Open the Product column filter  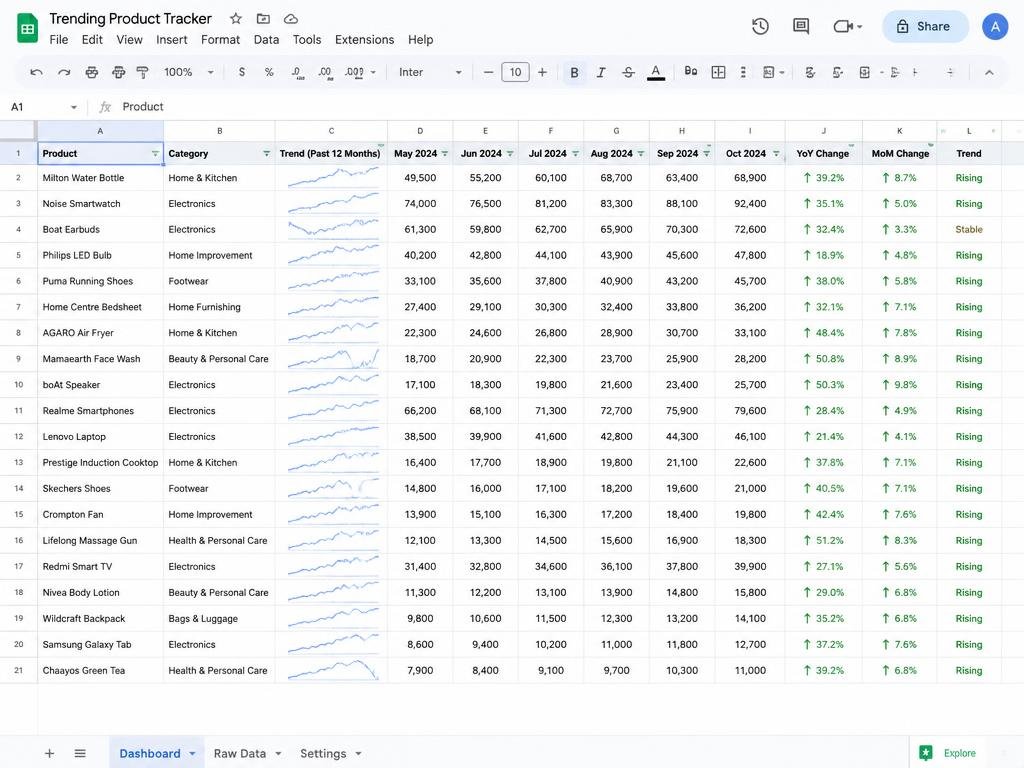155,153
